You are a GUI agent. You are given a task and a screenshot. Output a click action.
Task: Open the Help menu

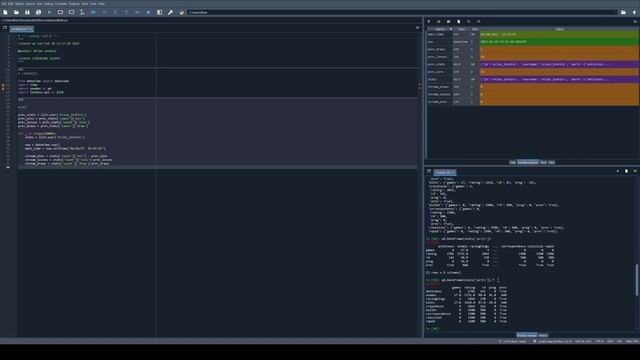coord(102,4)
